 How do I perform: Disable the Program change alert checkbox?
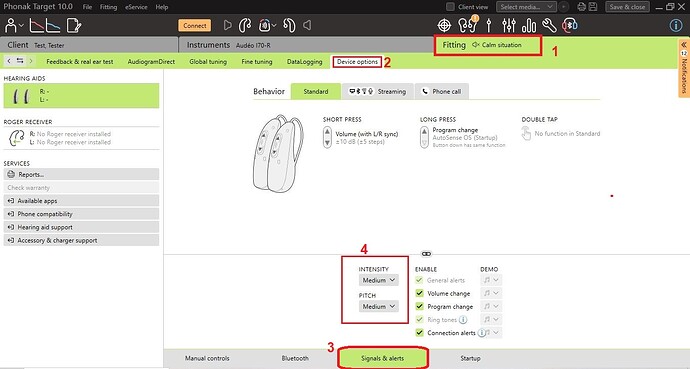[x=419, y=307]
